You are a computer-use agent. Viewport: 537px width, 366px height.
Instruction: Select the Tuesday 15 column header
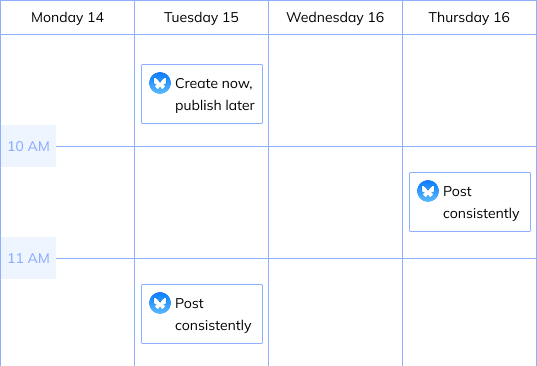click(201, 17)
